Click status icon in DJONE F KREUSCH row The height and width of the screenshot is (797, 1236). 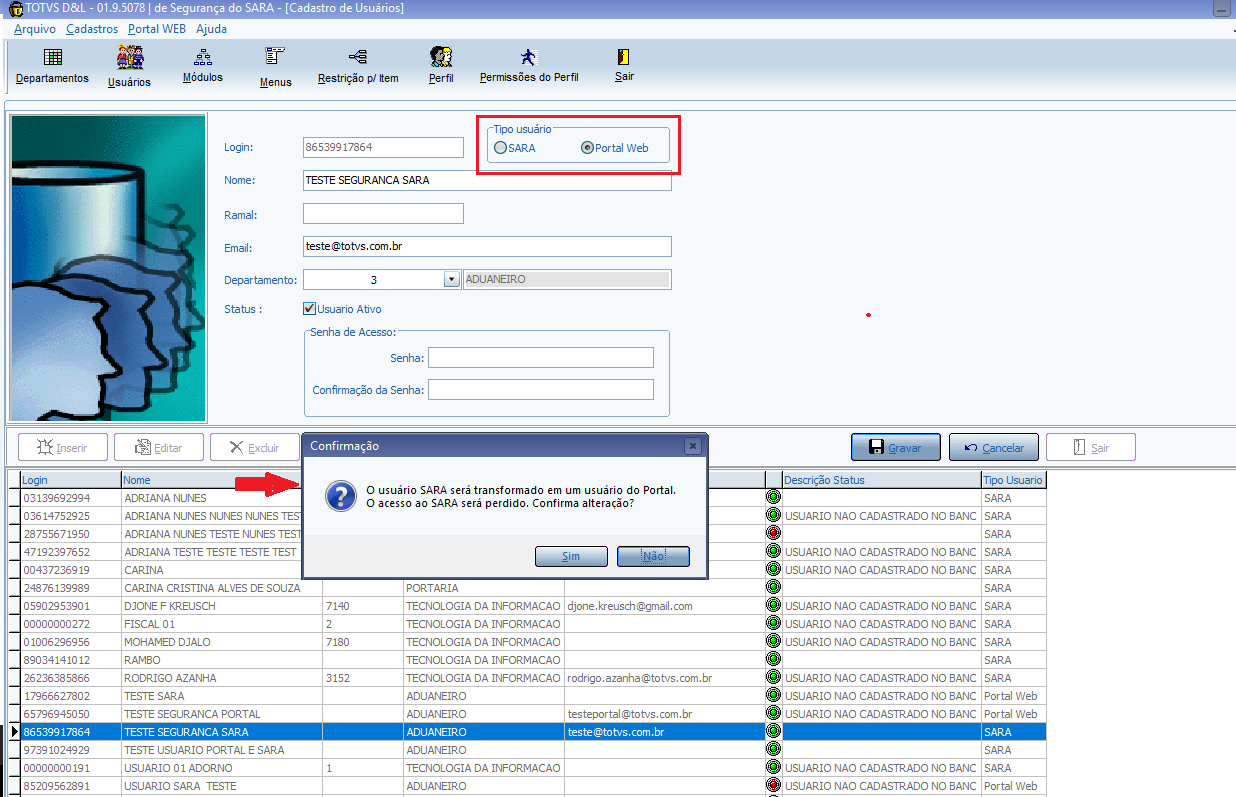click(x=773, y=605)
